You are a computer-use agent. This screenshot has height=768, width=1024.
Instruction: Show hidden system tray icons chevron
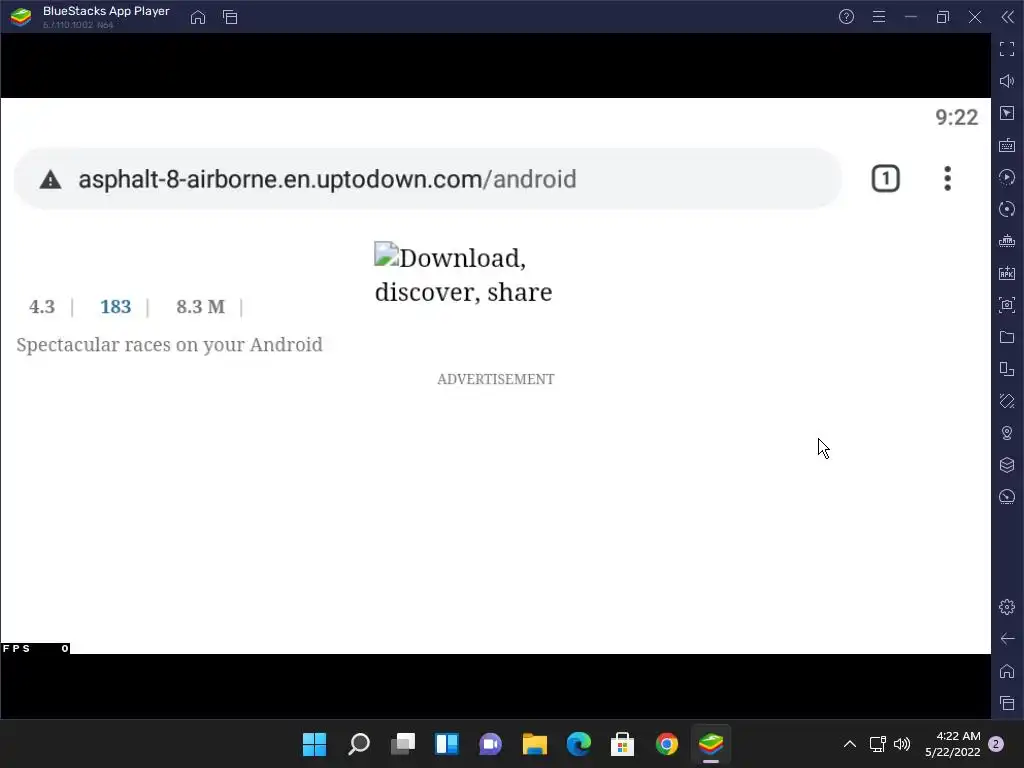pyautogui.click(x=850, y=744)
